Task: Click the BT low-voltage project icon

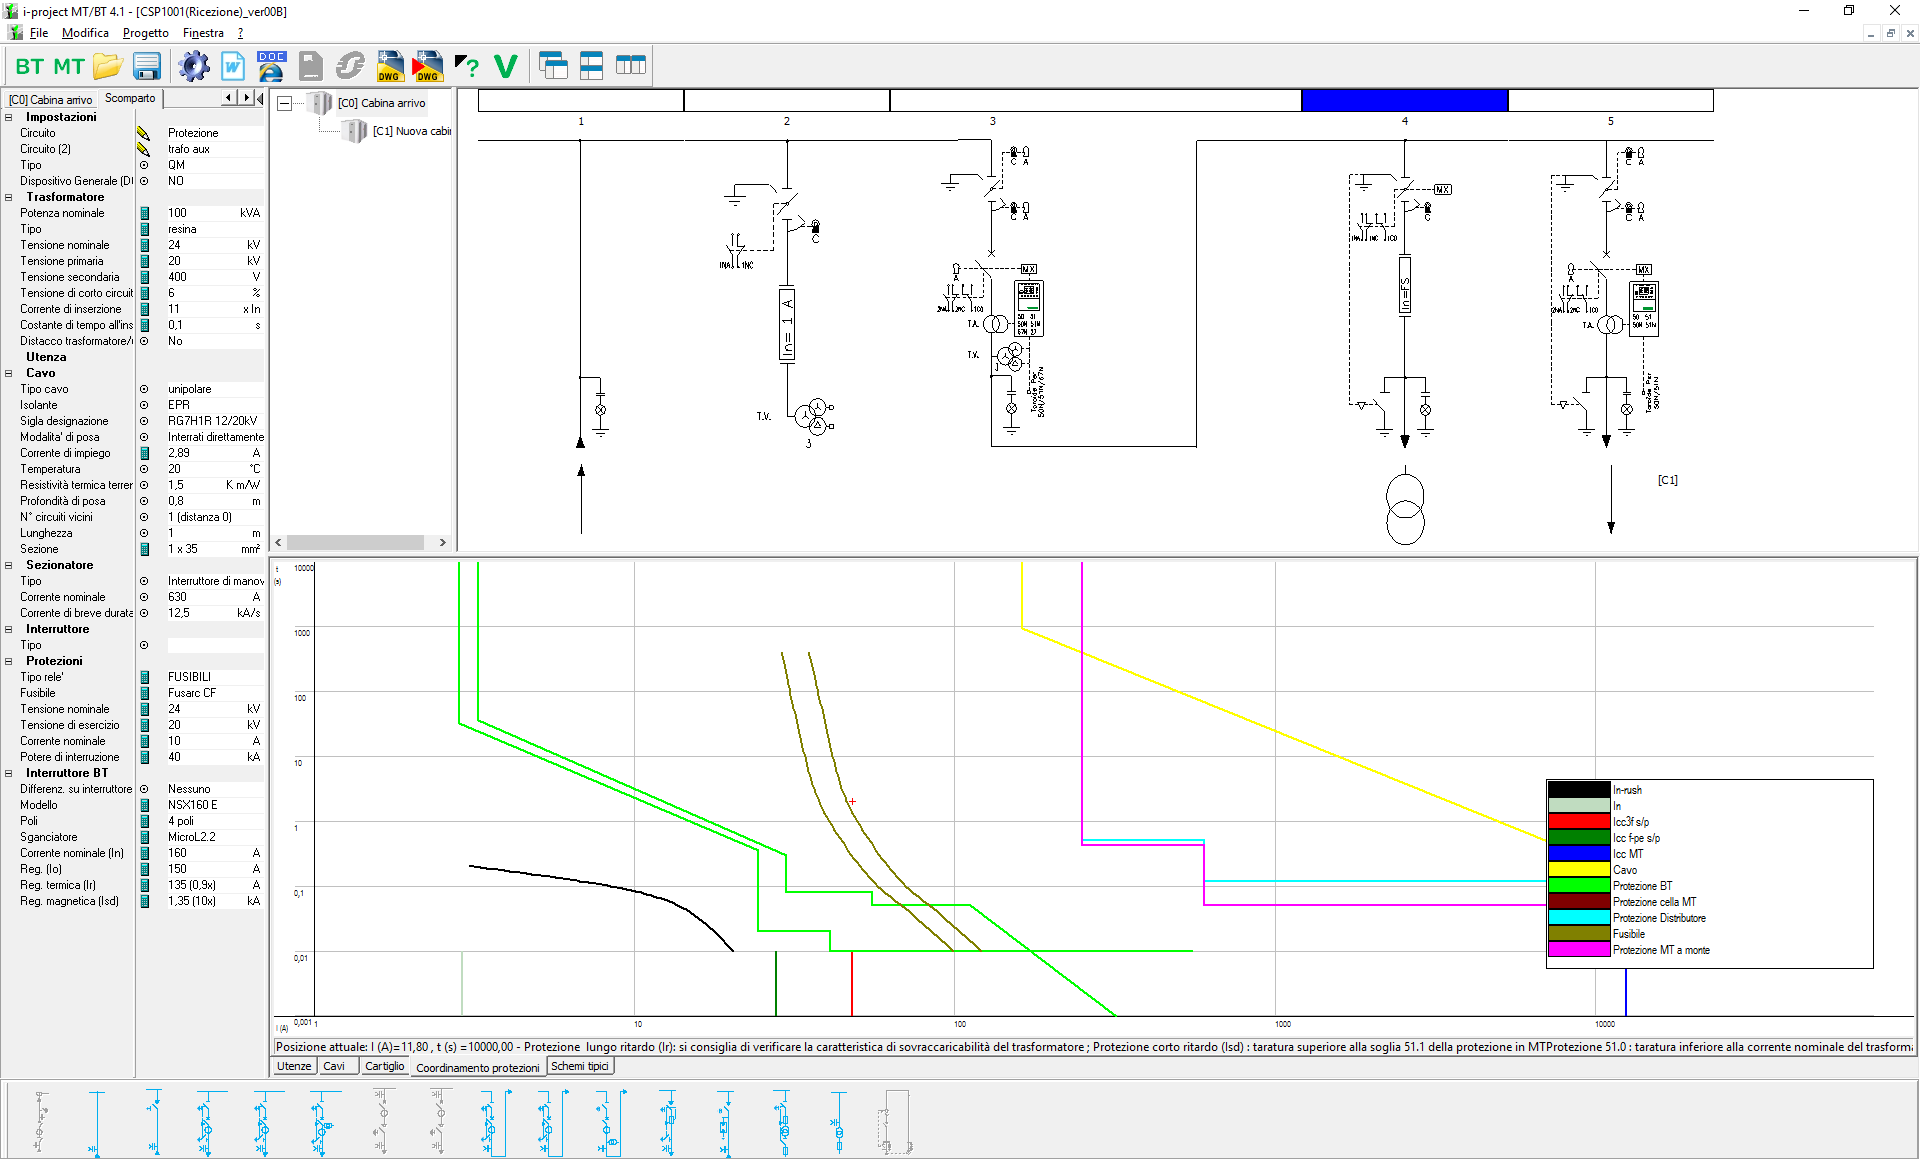Action: (x=29, y=67)
